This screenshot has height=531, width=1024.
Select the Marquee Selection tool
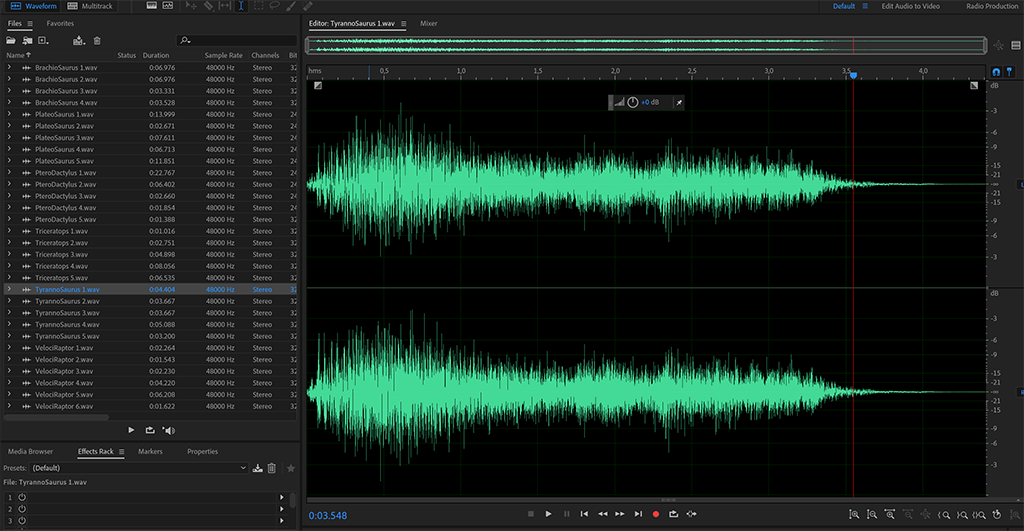click(258, 6)
